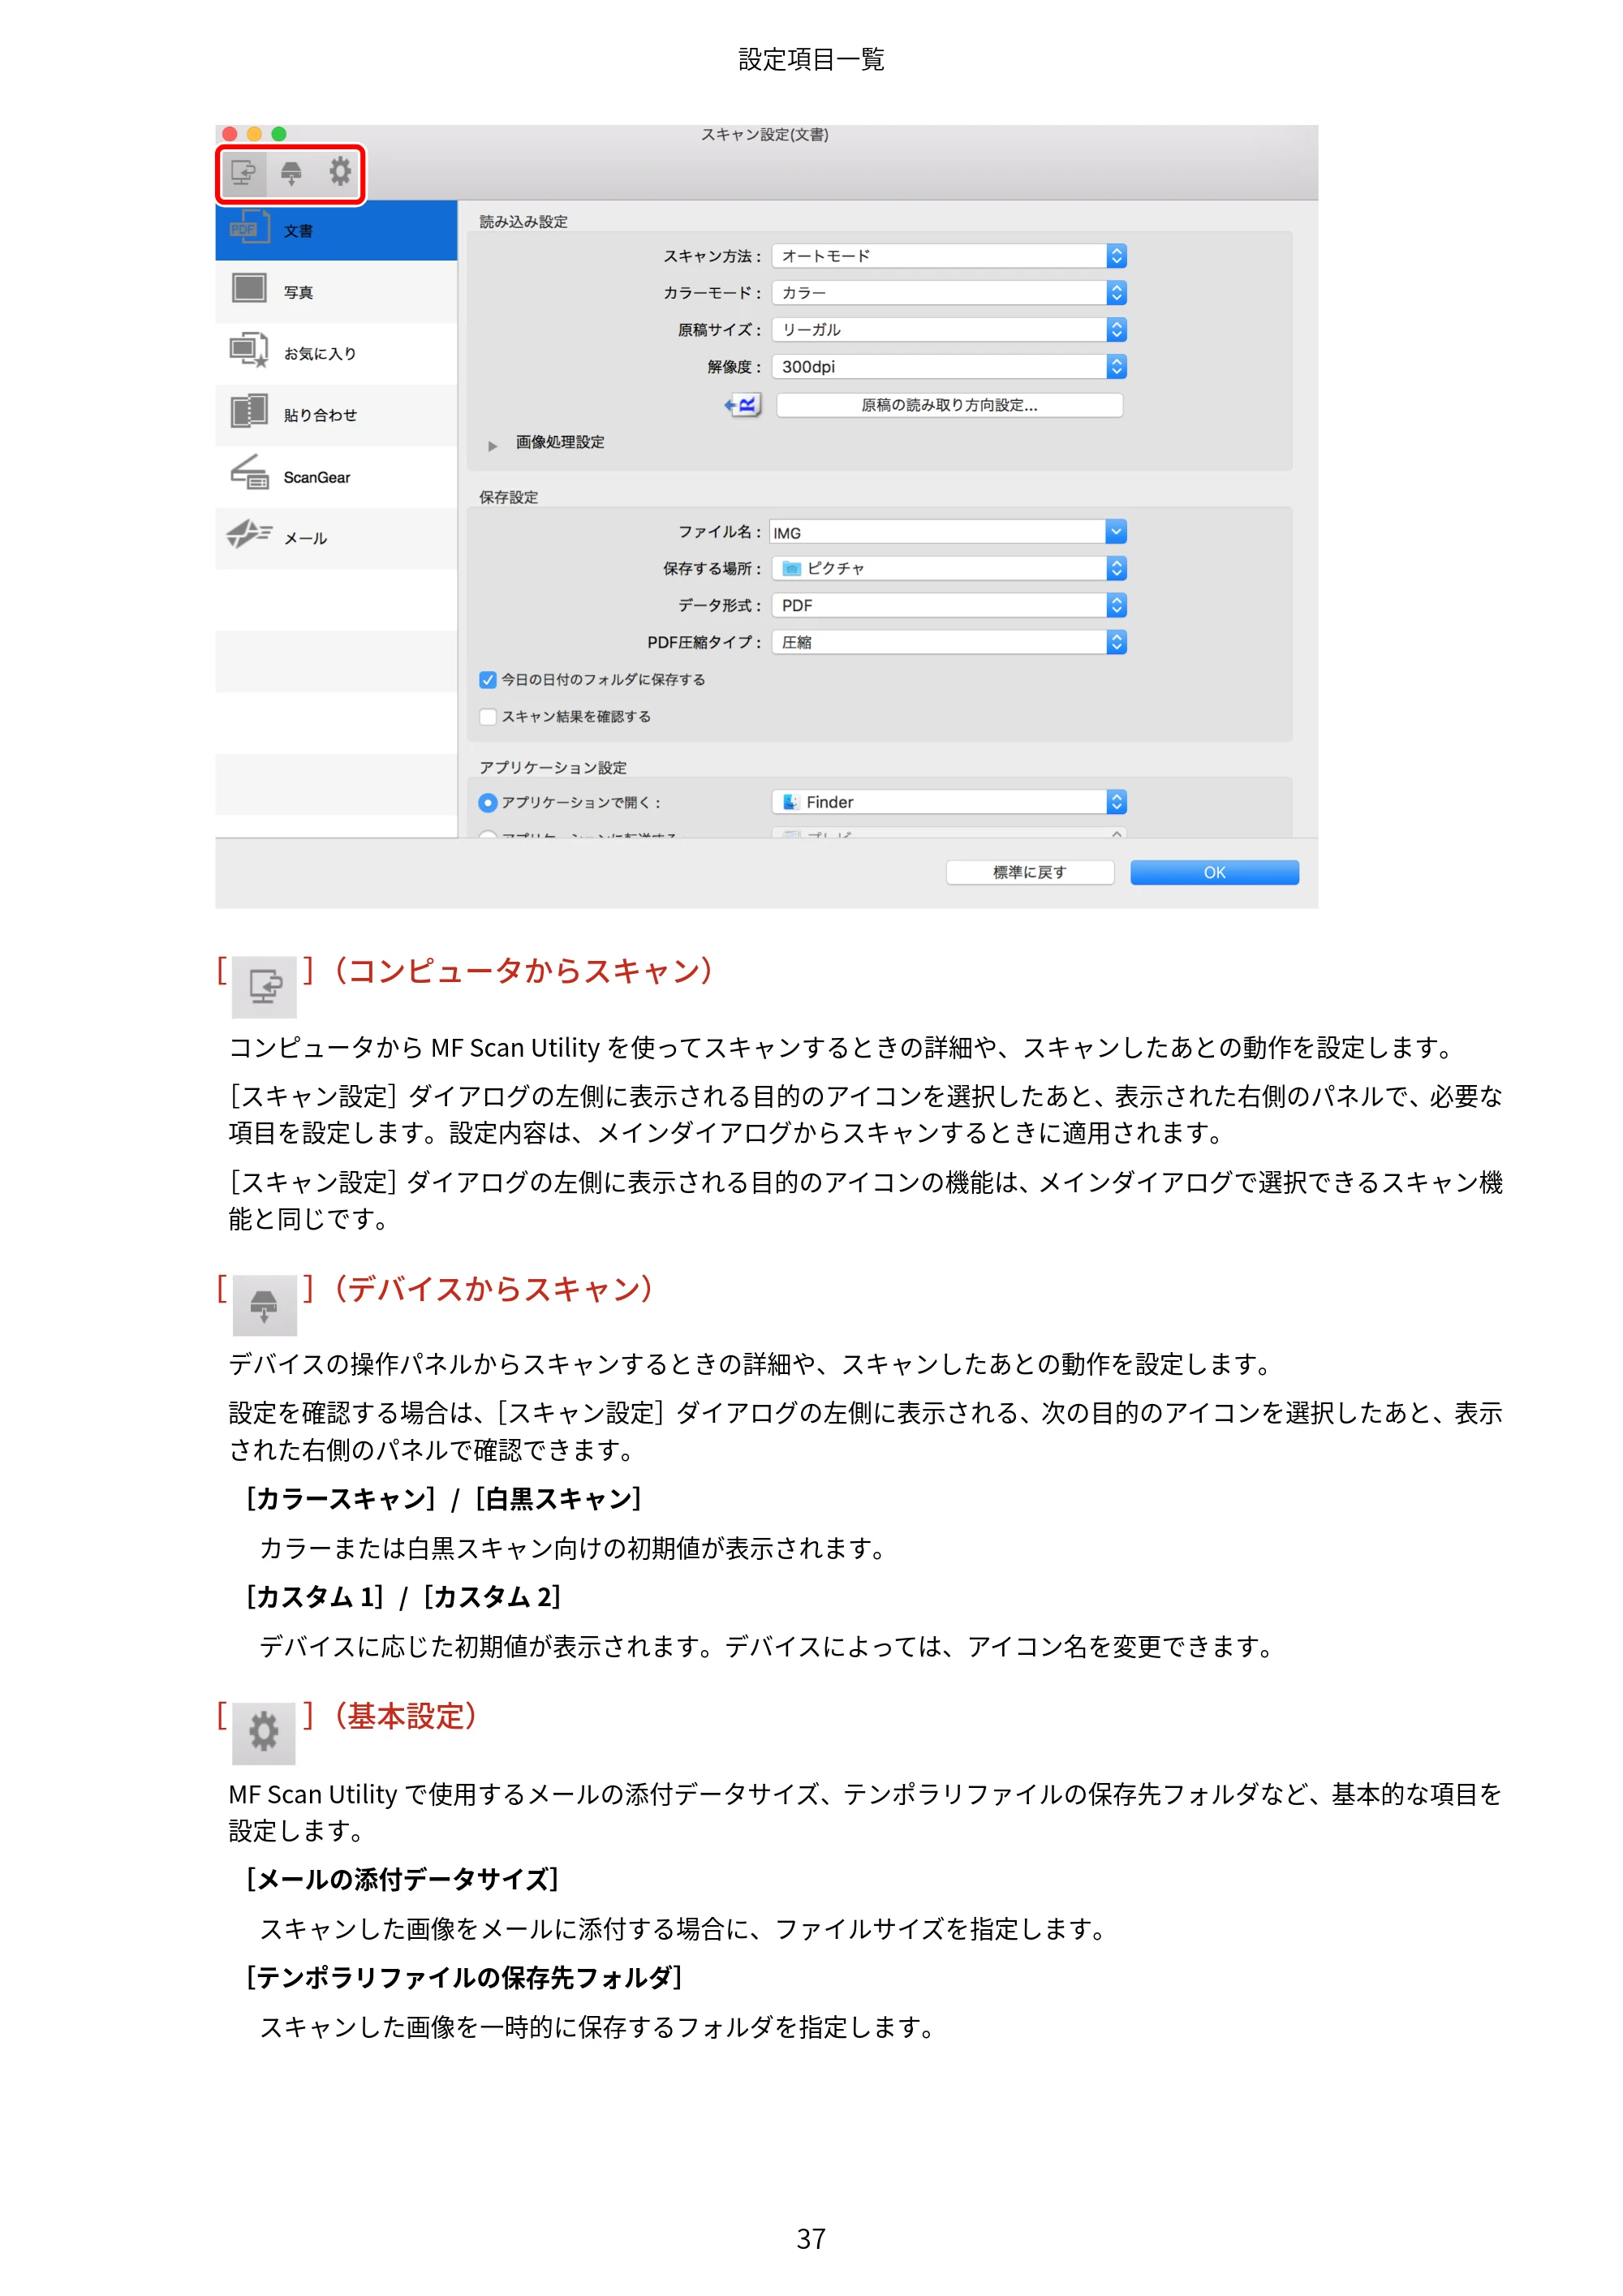
Task: Click the 保存設定 section heading
Action: coord(508,497)
